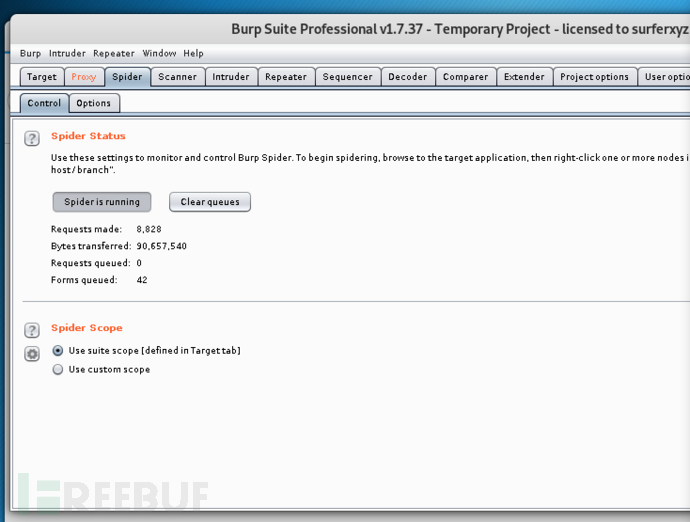Switch to the Proxy tab
Image resolution: width=690 pixels, height=522 pixels.
84,77
